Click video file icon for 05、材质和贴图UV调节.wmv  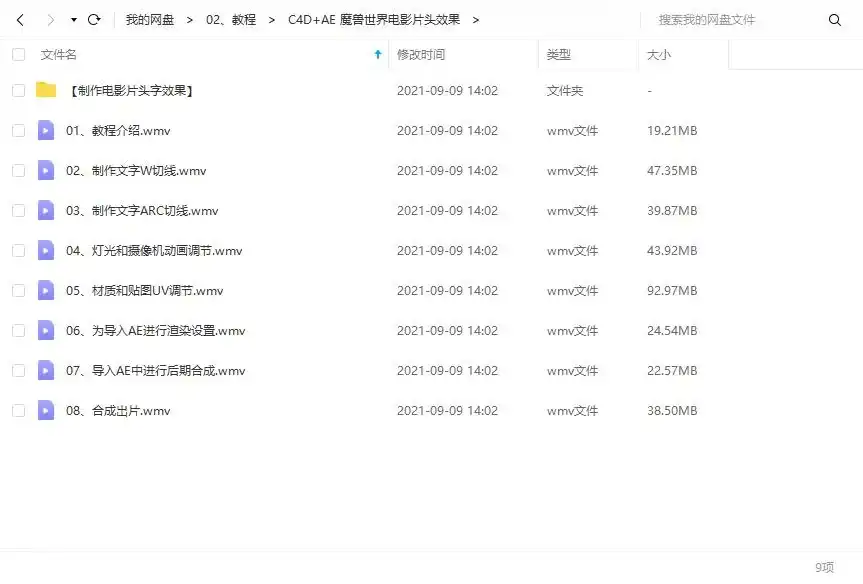pos(46,290)
